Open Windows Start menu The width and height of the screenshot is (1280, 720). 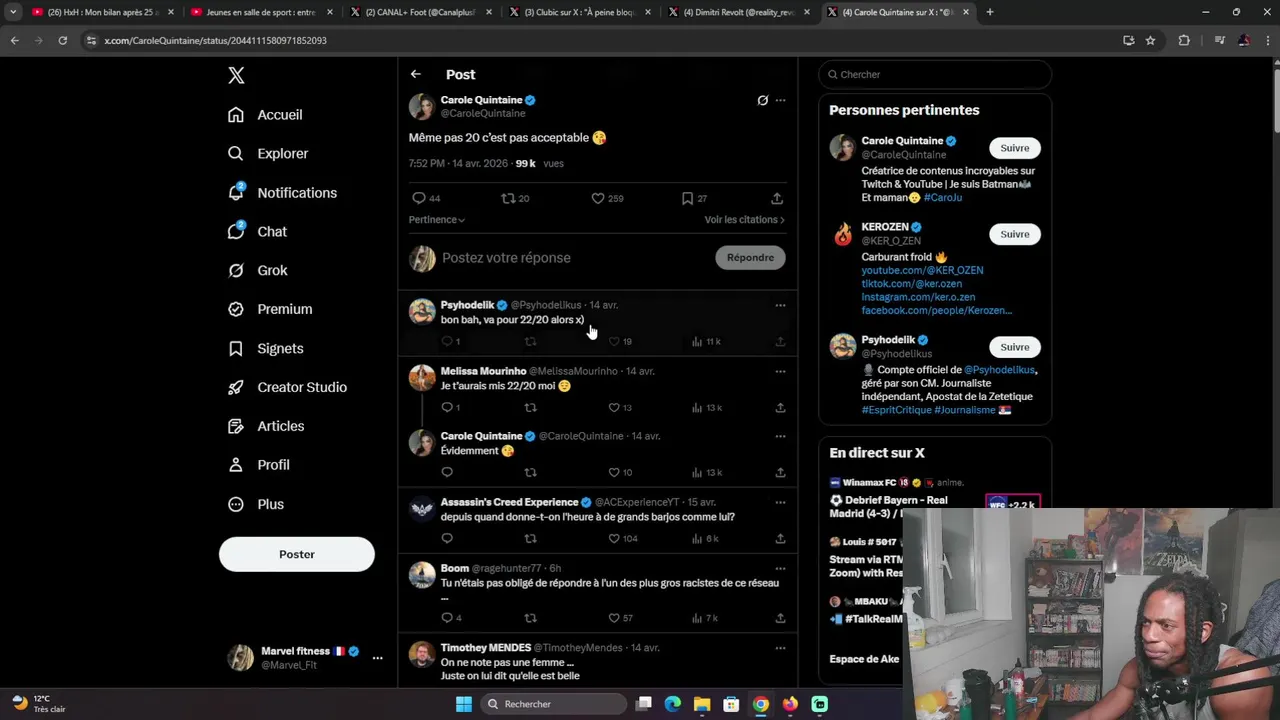tap(464, 704)
